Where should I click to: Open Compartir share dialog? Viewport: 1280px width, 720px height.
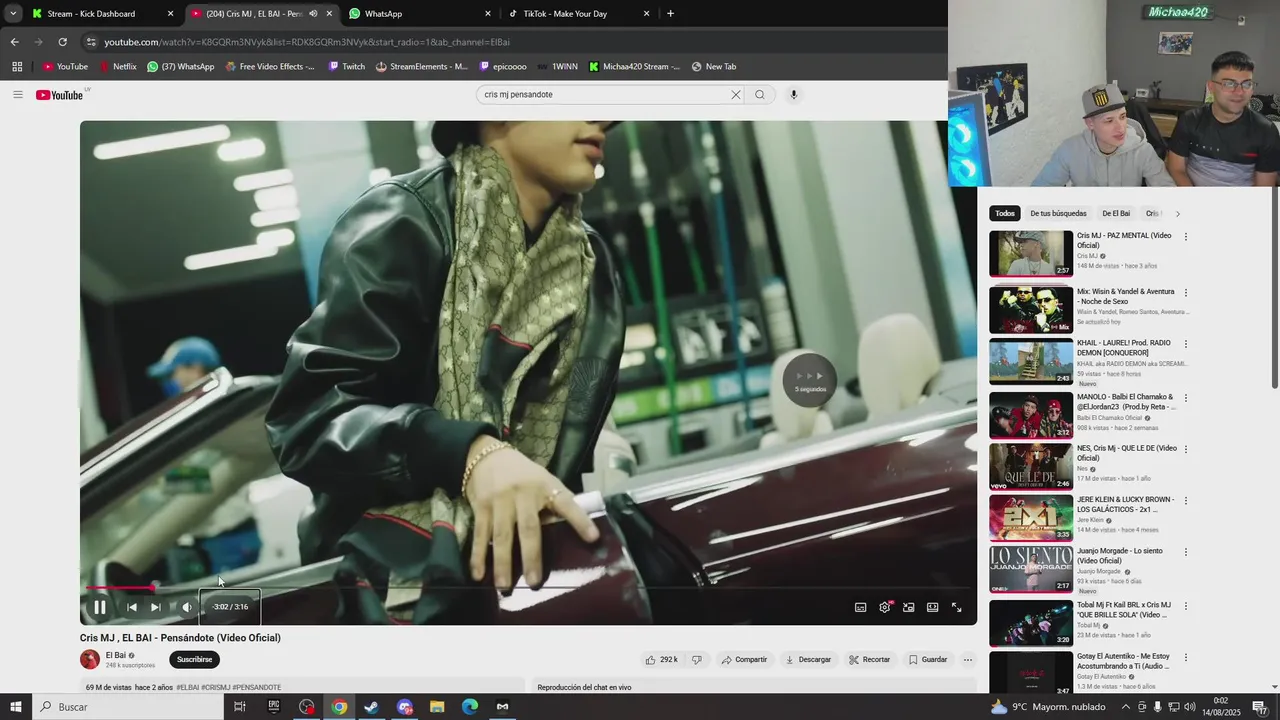point(745,660)
